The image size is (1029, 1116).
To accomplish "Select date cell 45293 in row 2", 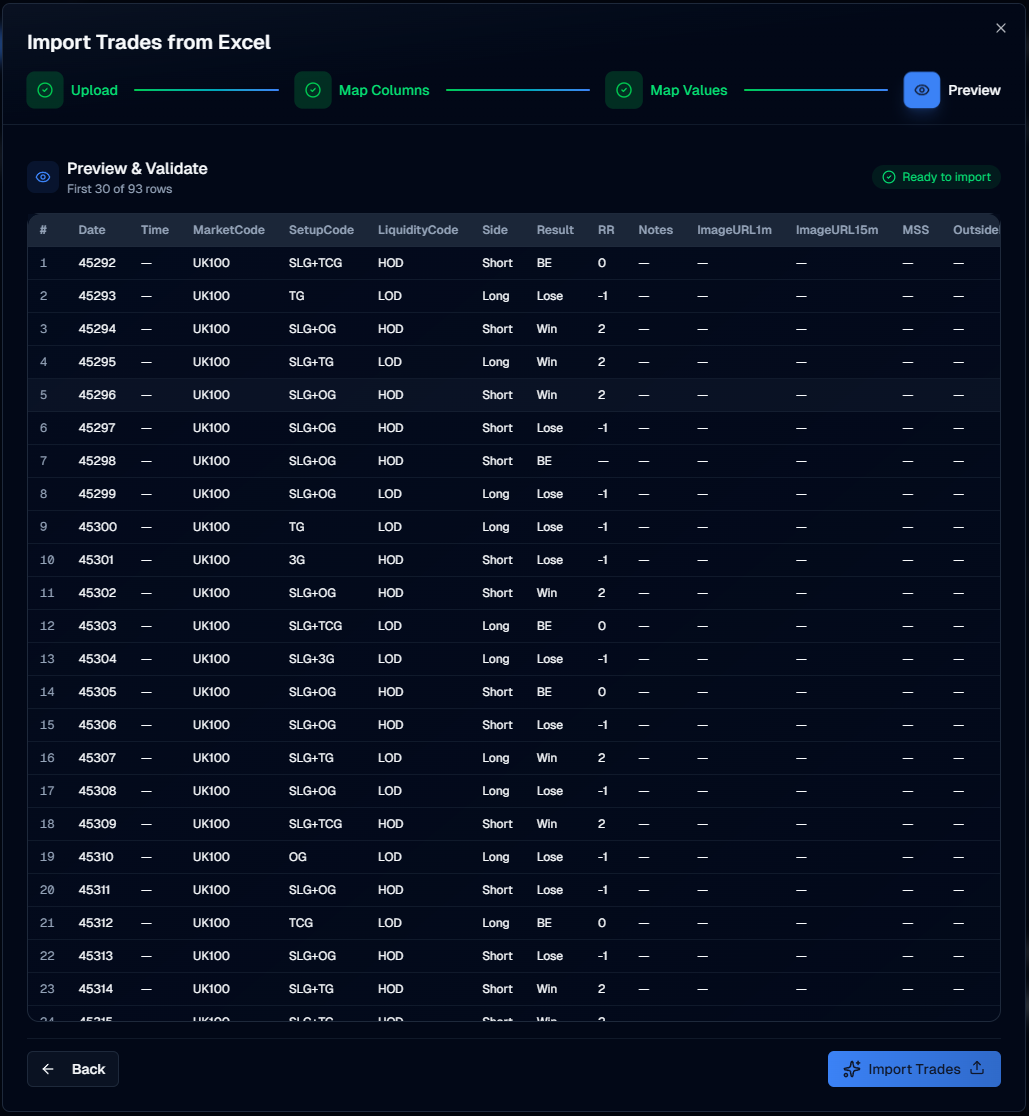I will tap(97, 296).
